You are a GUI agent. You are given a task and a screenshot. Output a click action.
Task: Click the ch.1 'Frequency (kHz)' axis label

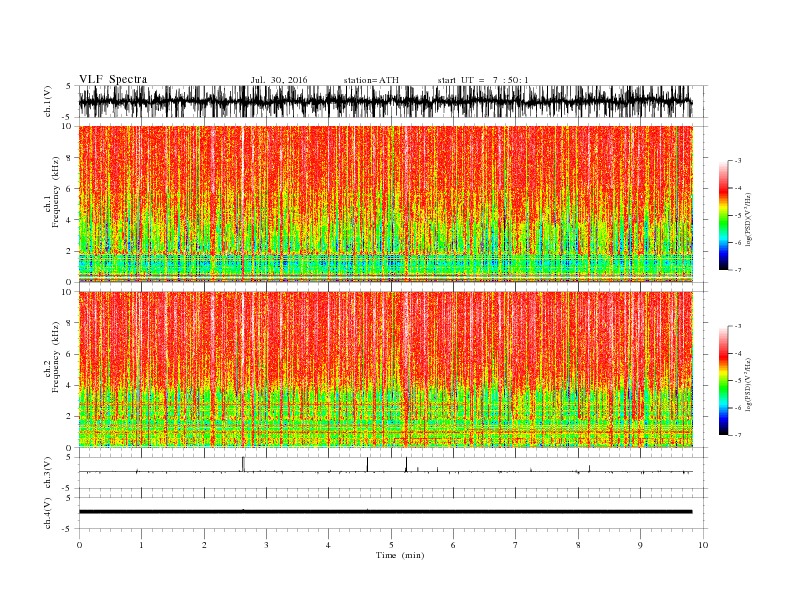(56, 192)
